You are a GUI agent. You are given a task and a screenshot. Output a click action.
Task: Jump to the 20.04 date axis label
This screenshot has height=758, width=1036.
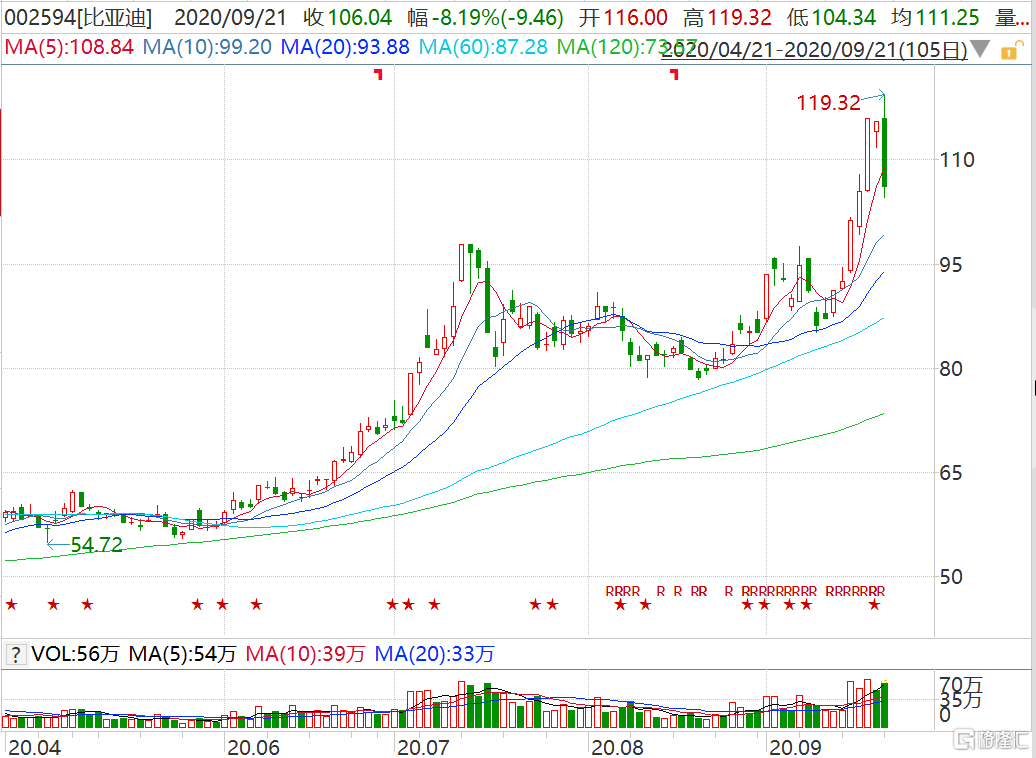pos(35,747)
